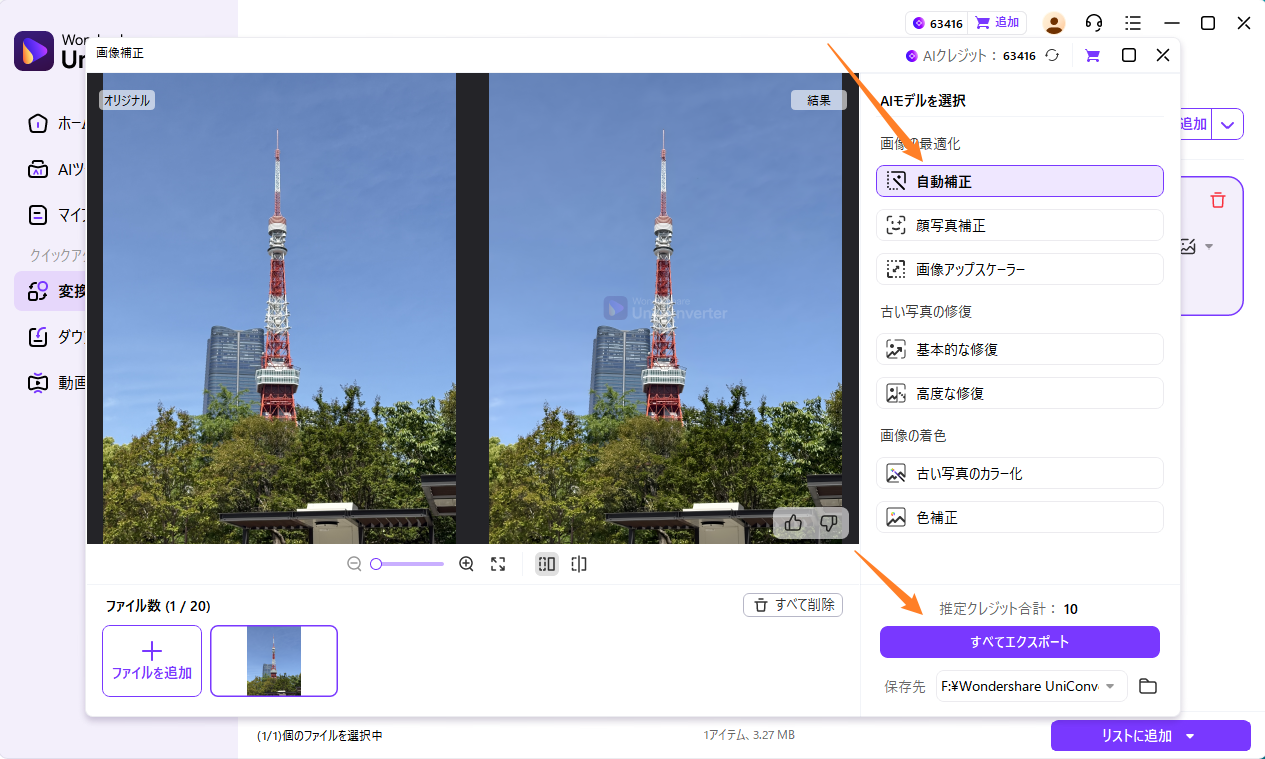Click the zoom out magnifier icon
This screenshot has height=759, width=1265.
[354, 564]
